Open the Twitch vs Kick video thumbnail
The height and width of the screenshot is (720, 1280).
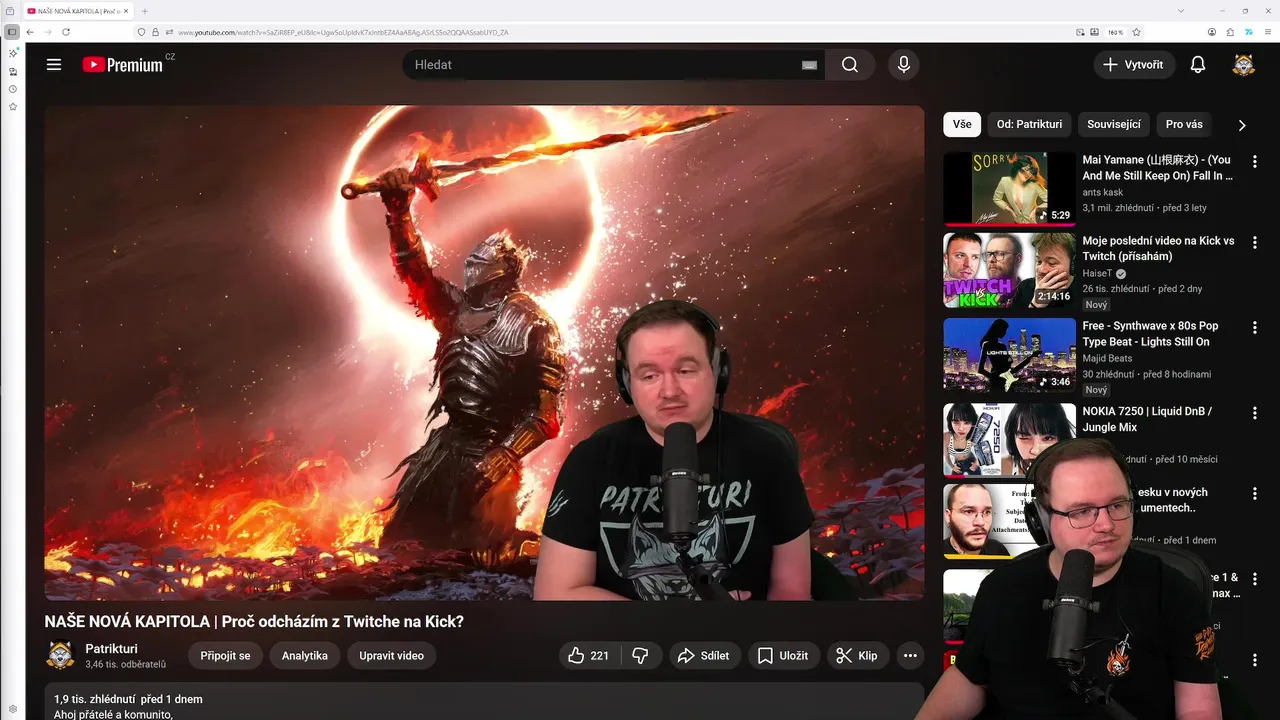tap(1009, 270)
